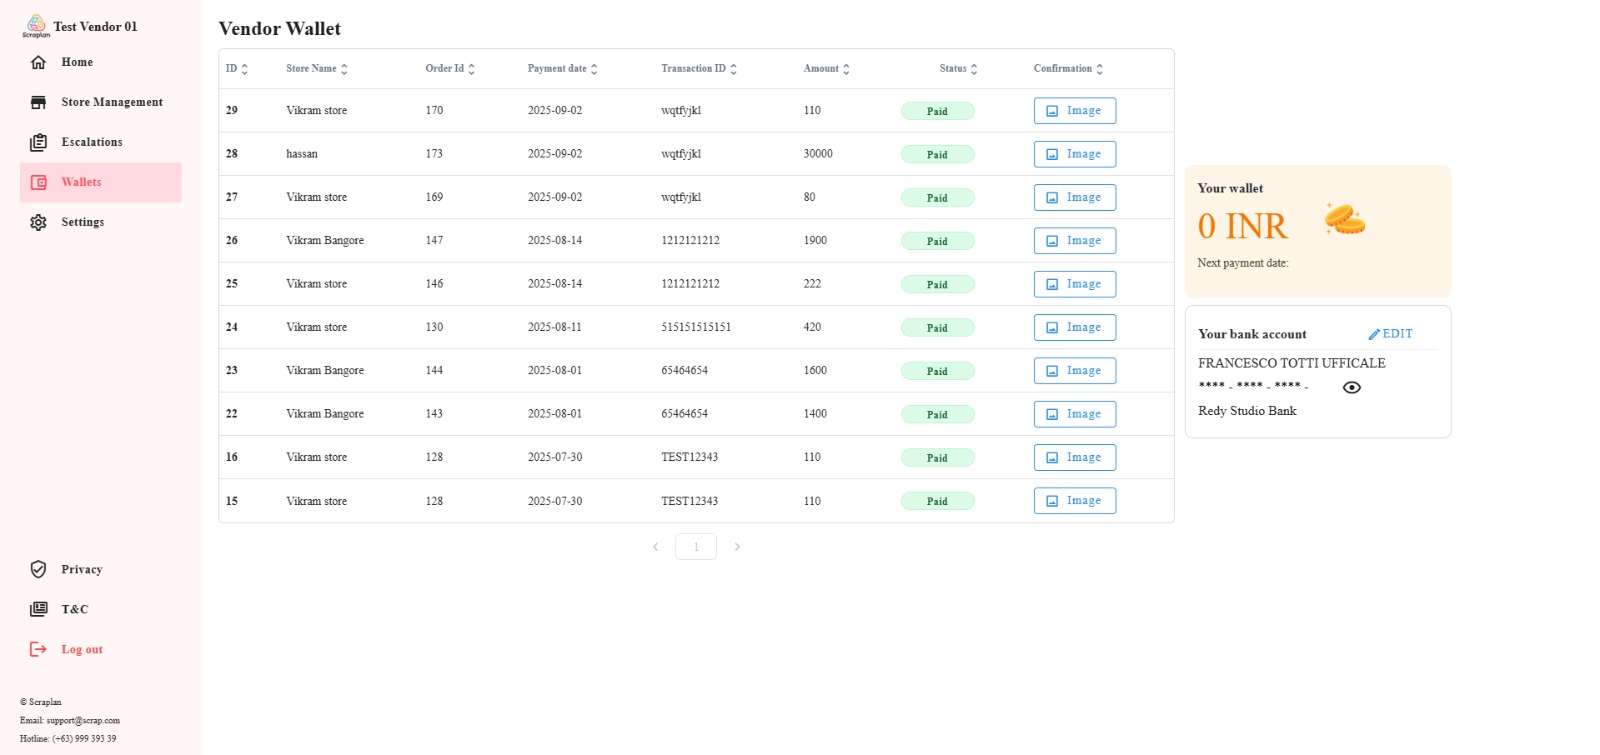Screen dimensions: 1600x755
Task: Open confirmation Image for ID 22
Action: click(x=1075, y=414)
